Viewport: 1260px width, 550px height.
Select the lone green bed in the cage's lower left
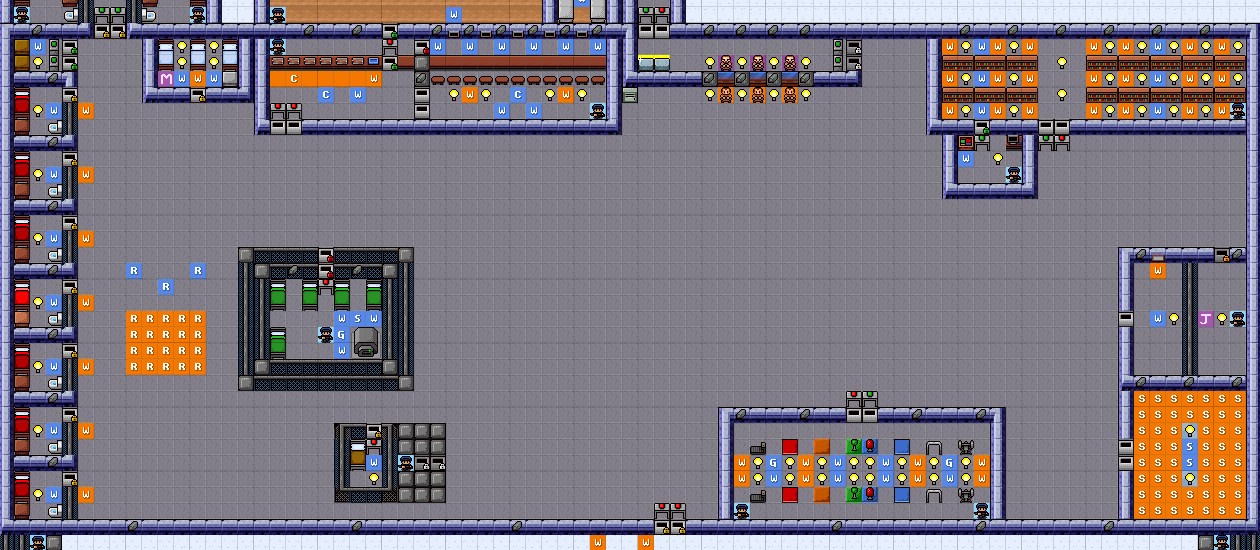click(278, 342)
